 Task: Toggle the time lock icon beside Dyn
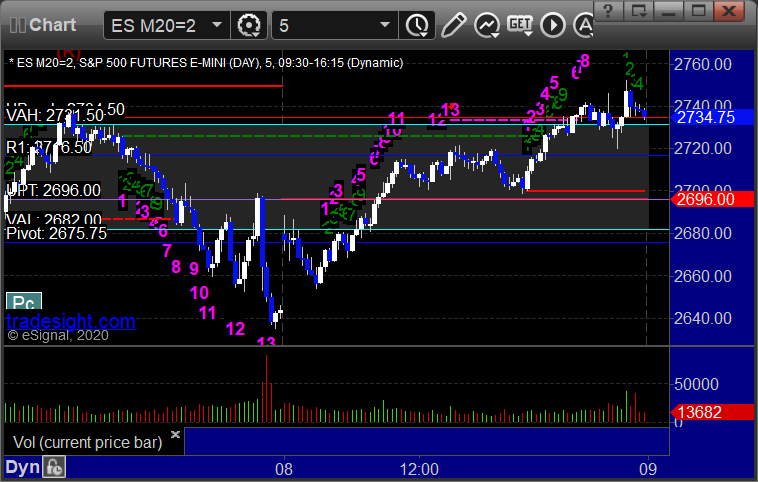54,467
